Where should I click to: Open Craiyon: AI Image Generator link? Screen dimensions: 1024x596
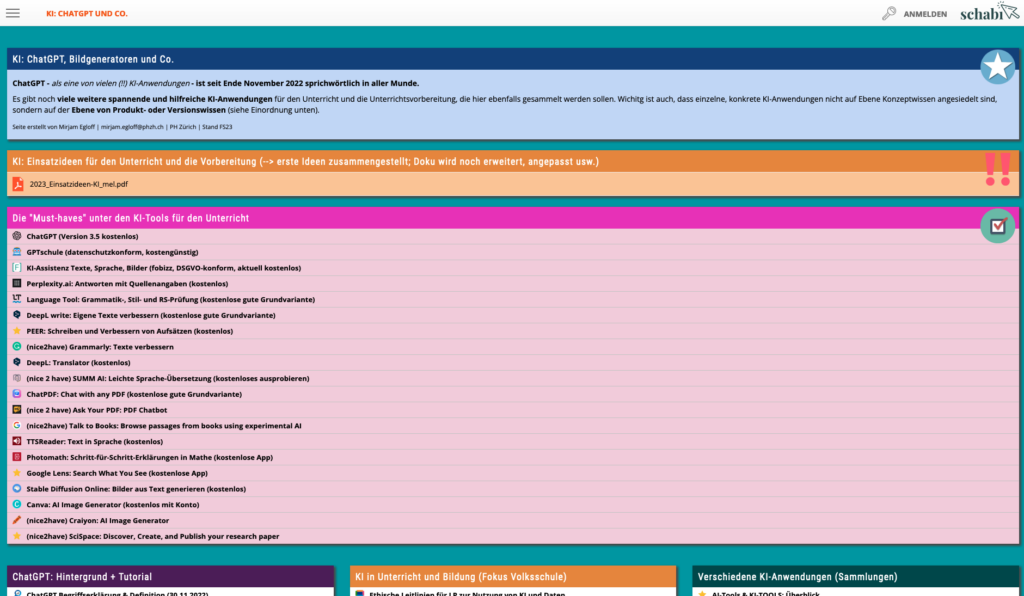pos(98,520)
